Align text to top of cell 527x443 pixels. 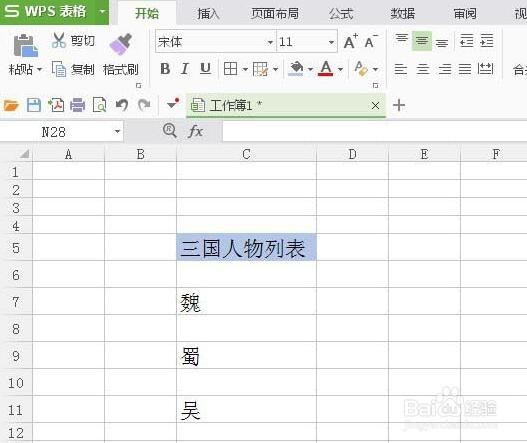(x=401, y=40)
